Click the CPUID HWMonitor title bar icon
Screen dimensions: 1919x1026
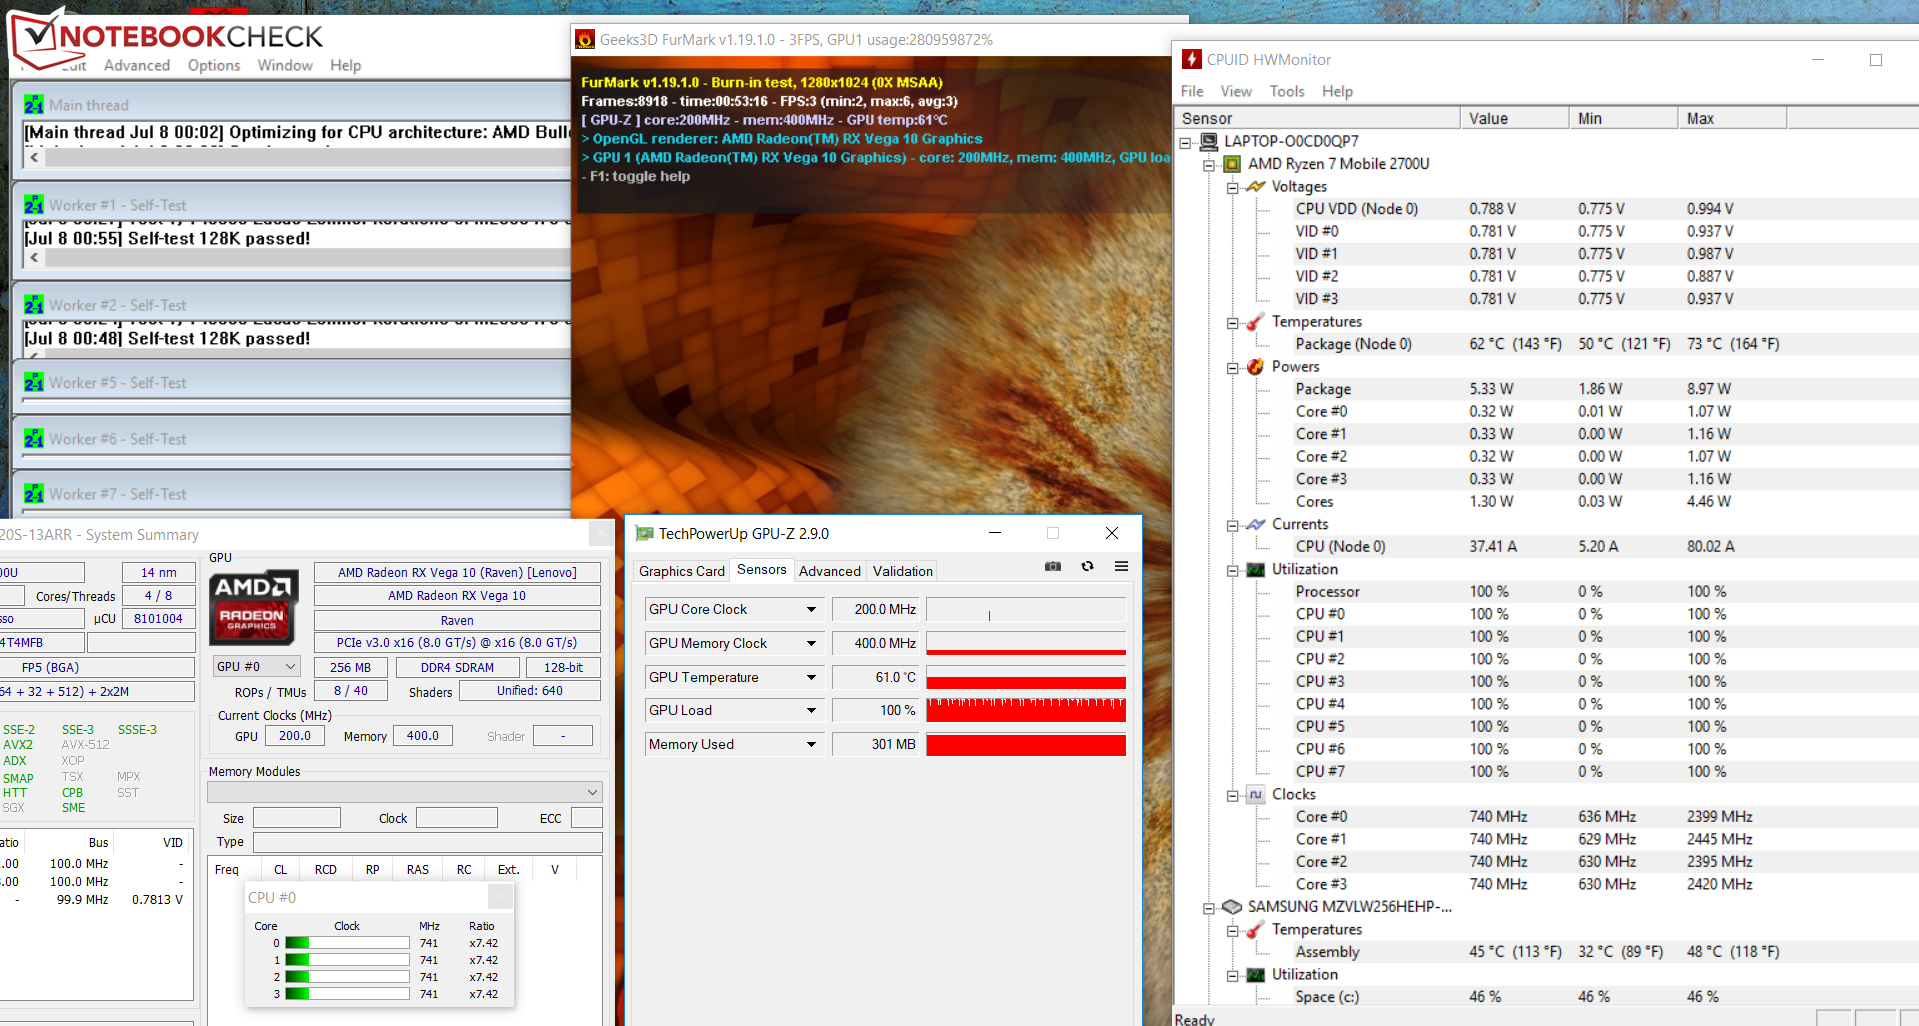1191,59
